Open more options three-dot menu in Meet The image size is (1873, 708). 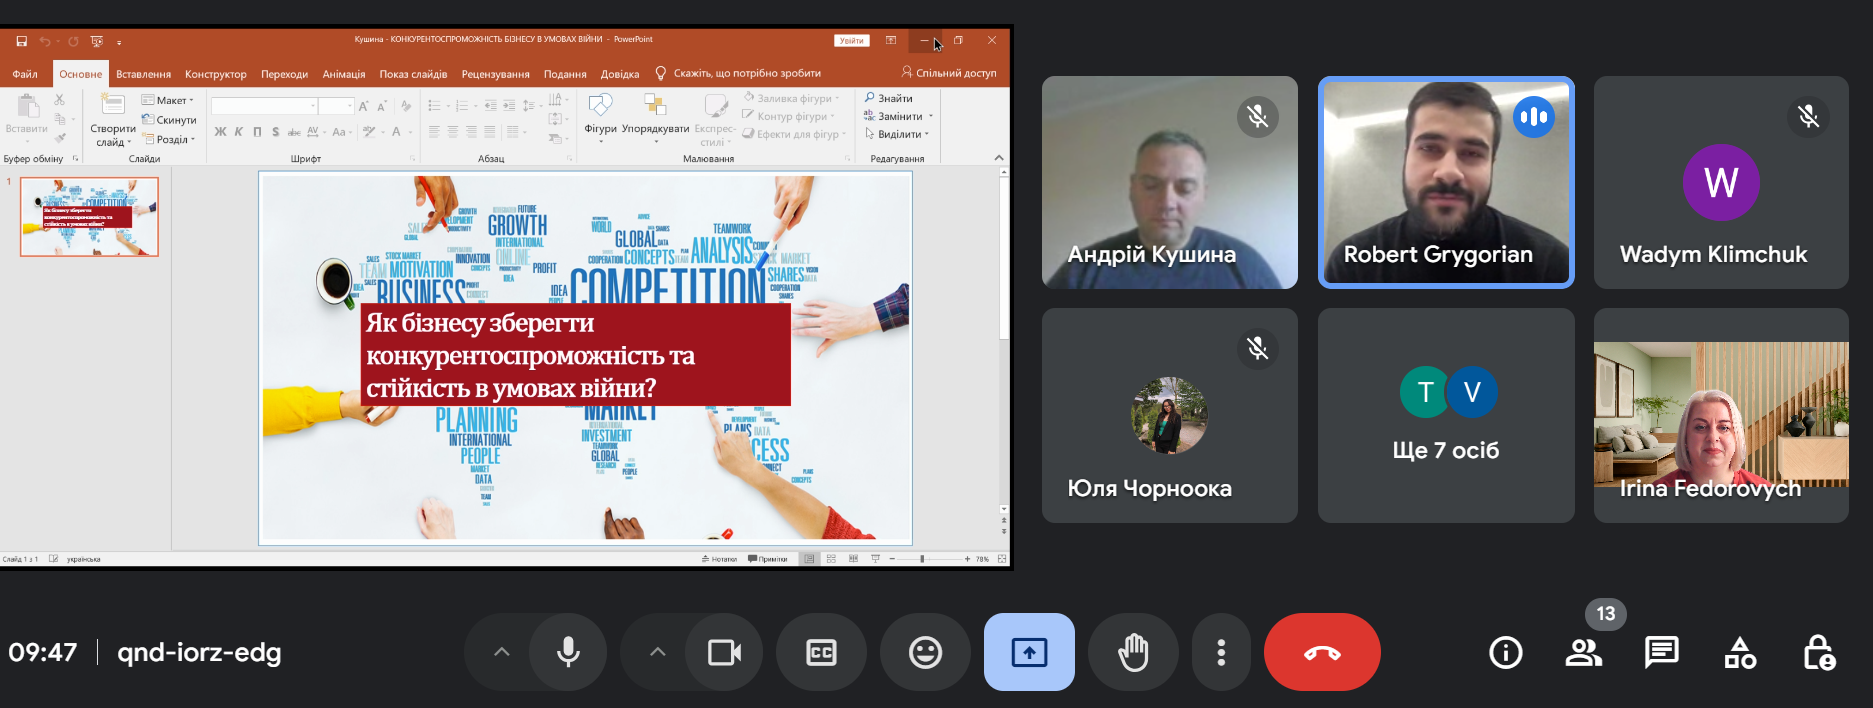[1221, 652]
